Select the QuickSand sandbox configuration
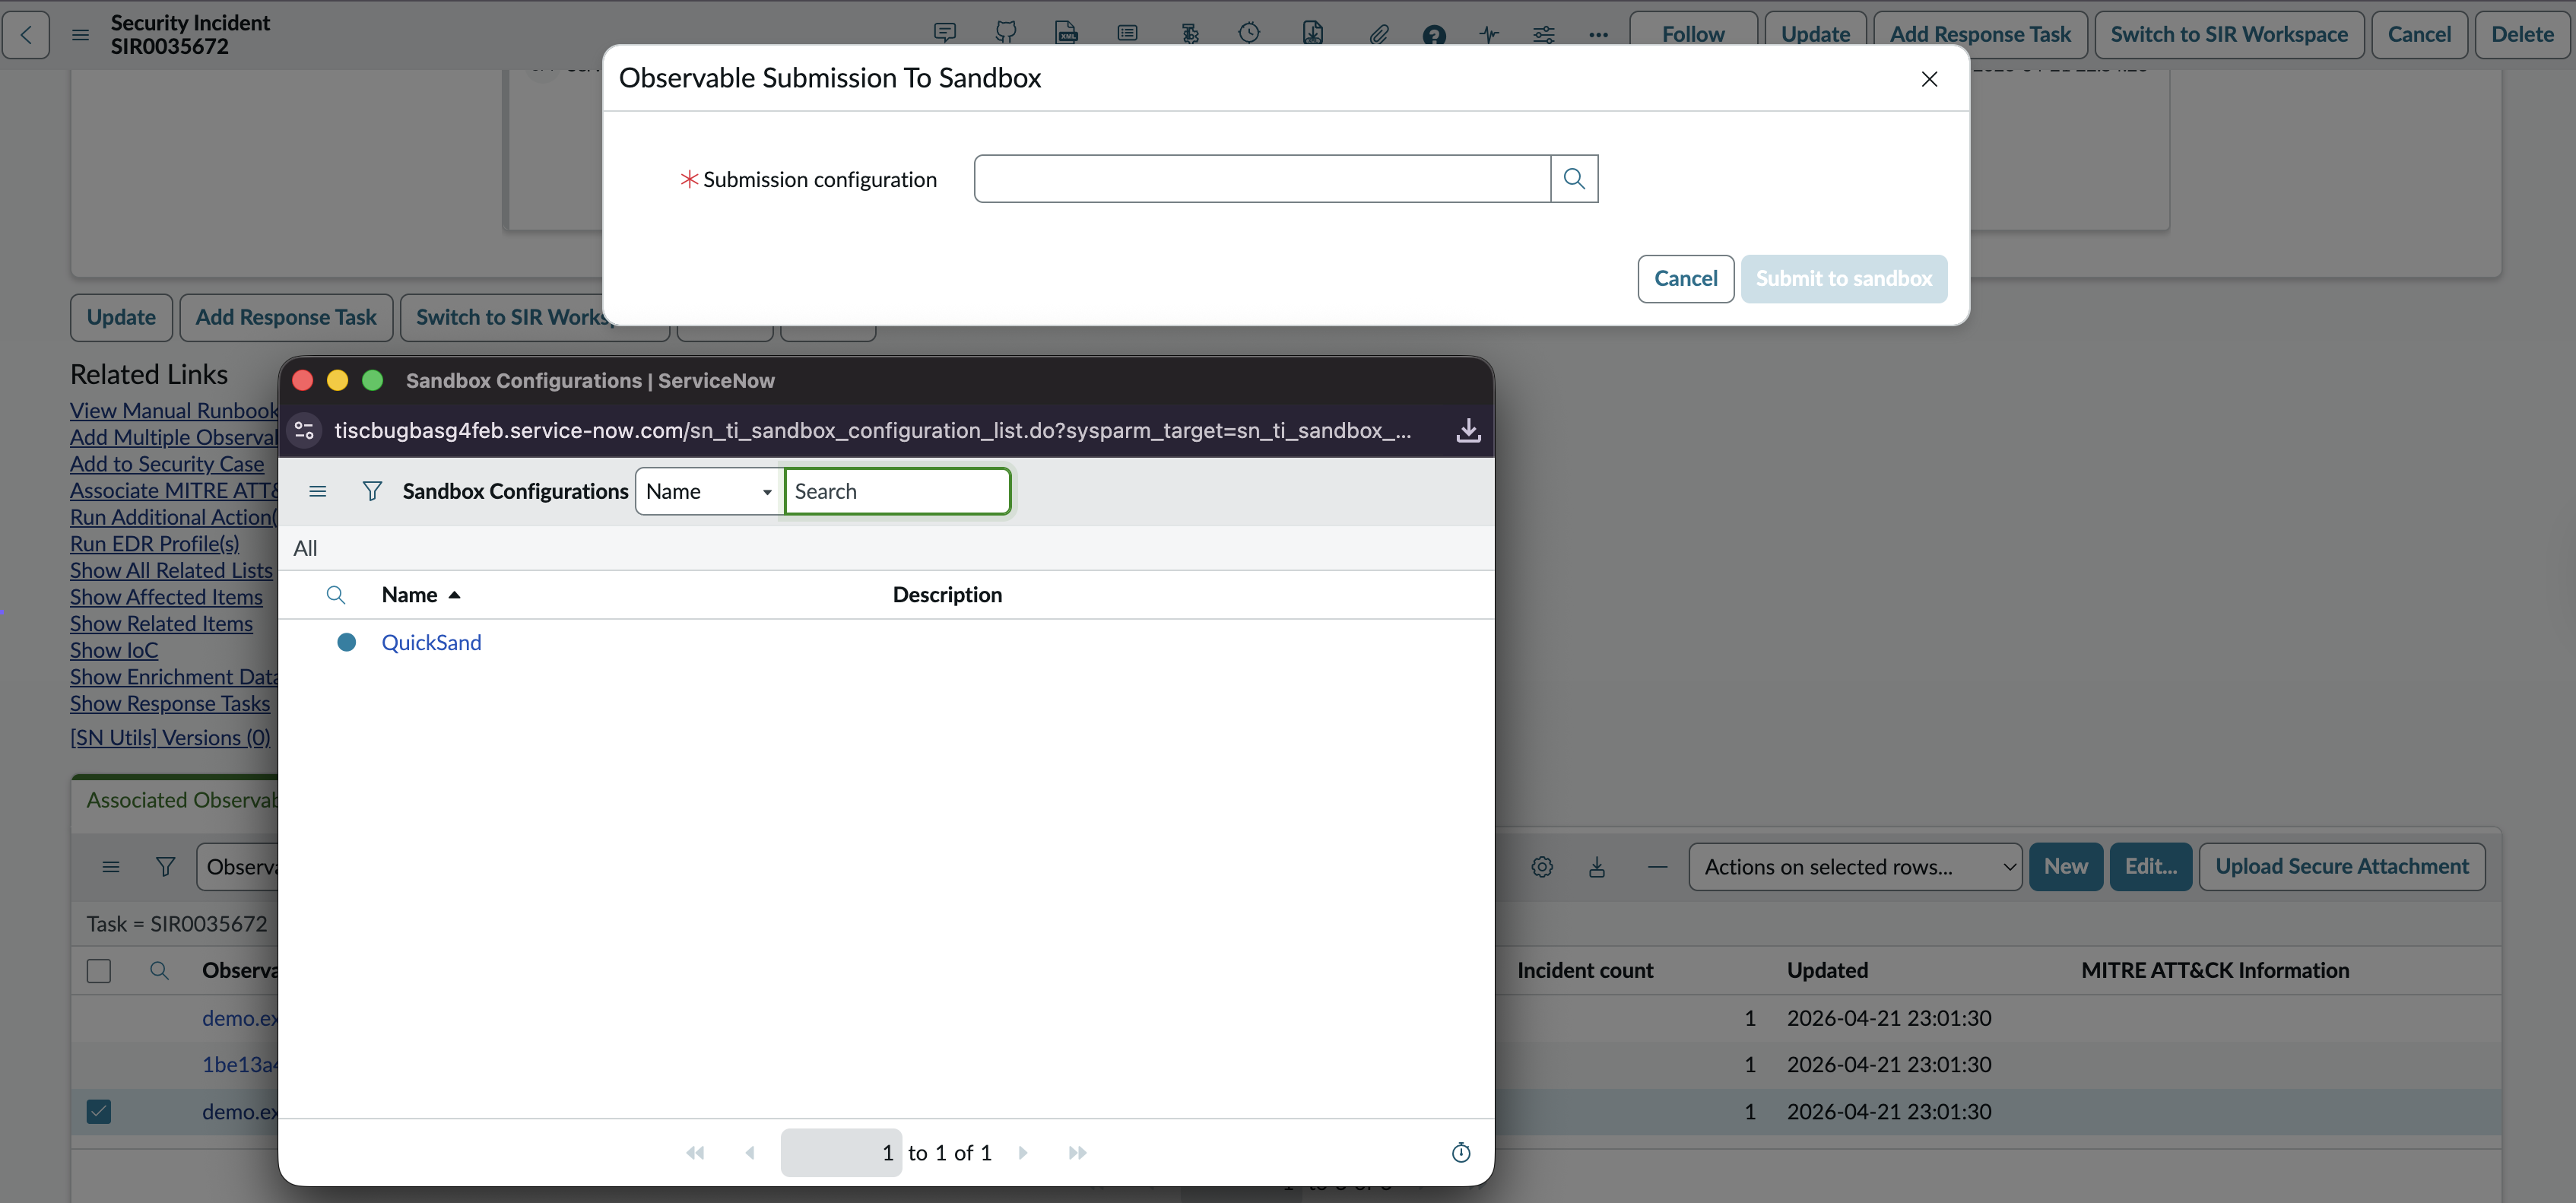 [431, 642]
